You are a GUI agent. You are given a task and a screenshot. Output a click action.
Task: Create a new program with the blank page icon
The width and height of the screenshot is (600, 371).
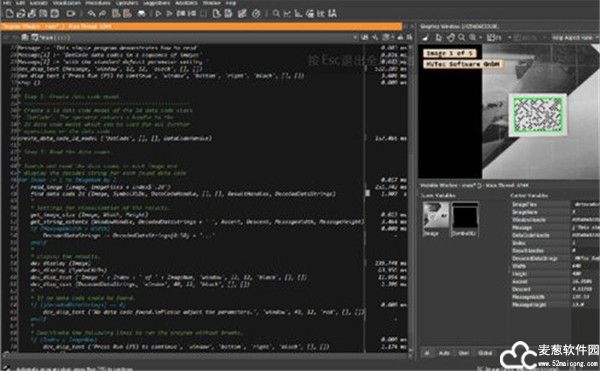click(9, 14)
